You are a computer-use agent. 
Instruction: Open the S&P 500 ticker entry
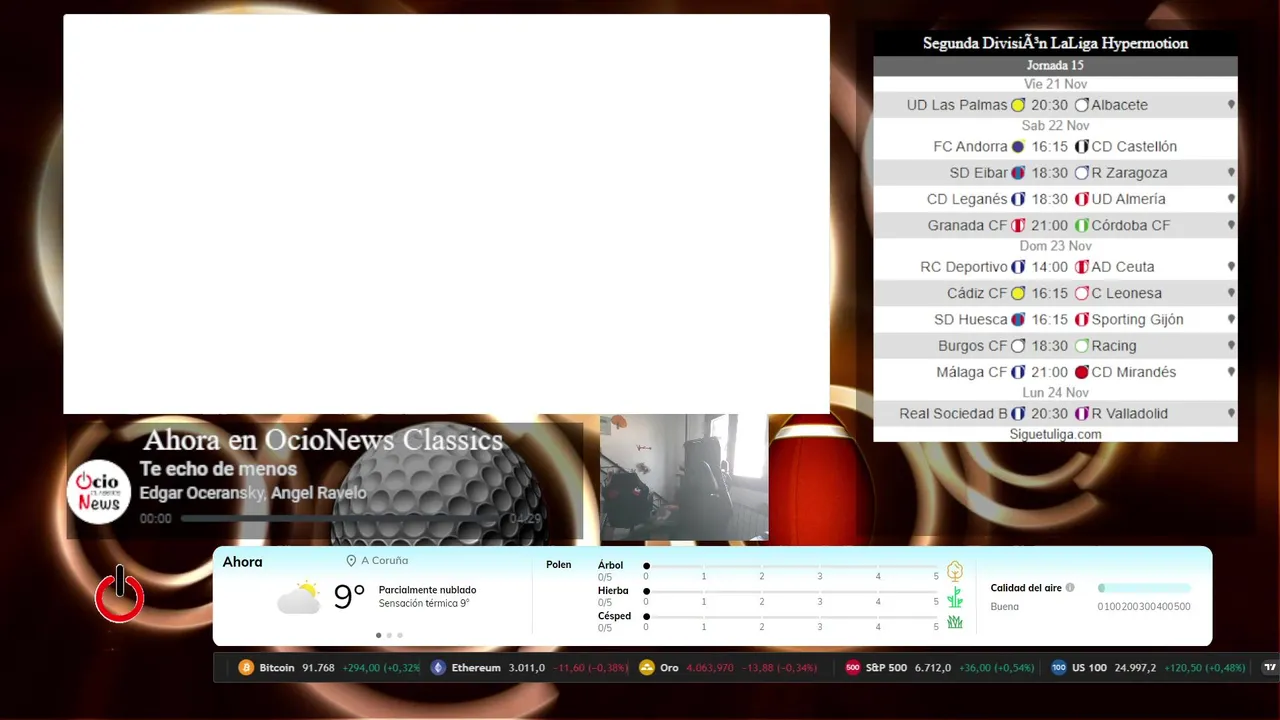(x=940, y=667)
